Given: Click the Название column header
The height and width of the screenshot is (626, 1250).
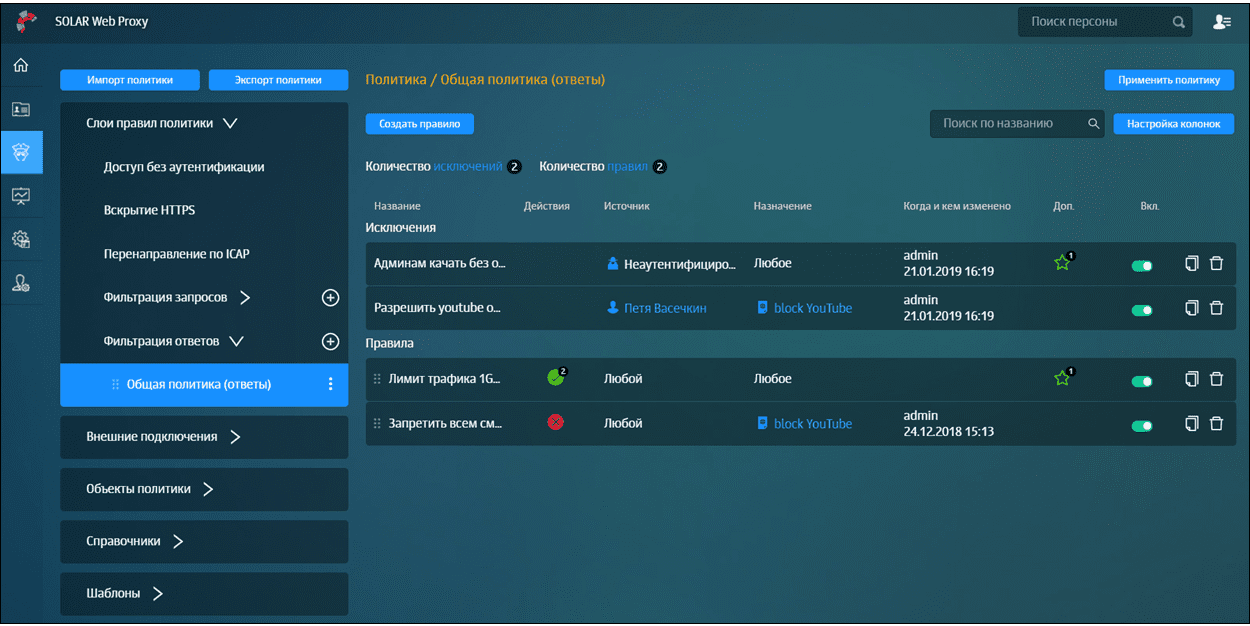Looking at the screenshot, I should [x=397, y=206].
